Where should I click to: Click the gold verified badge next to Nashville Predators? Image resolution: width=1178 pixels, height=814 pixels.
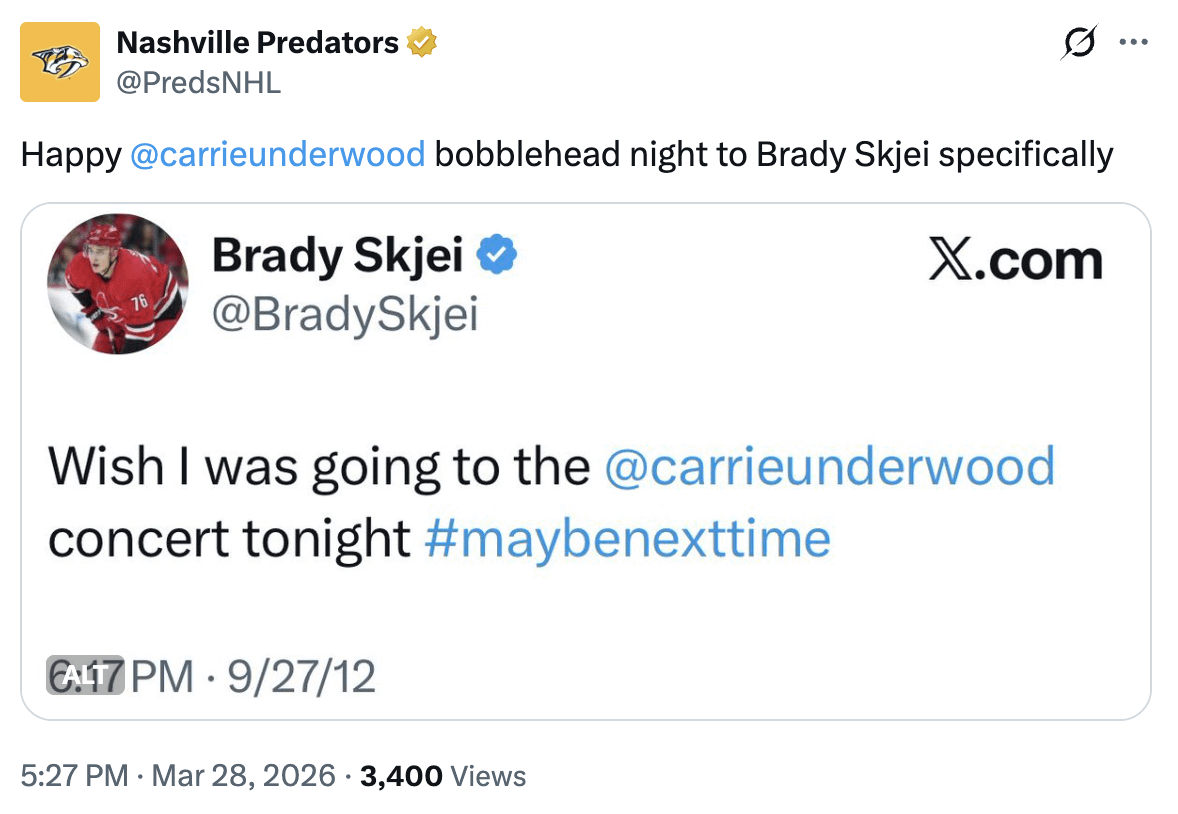[423, 42]
